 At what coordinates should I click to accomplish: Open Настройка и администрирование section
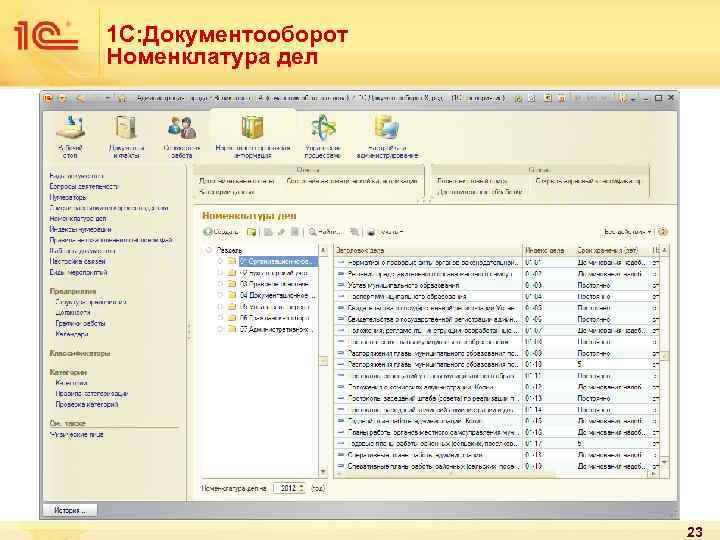coord(387,136)
